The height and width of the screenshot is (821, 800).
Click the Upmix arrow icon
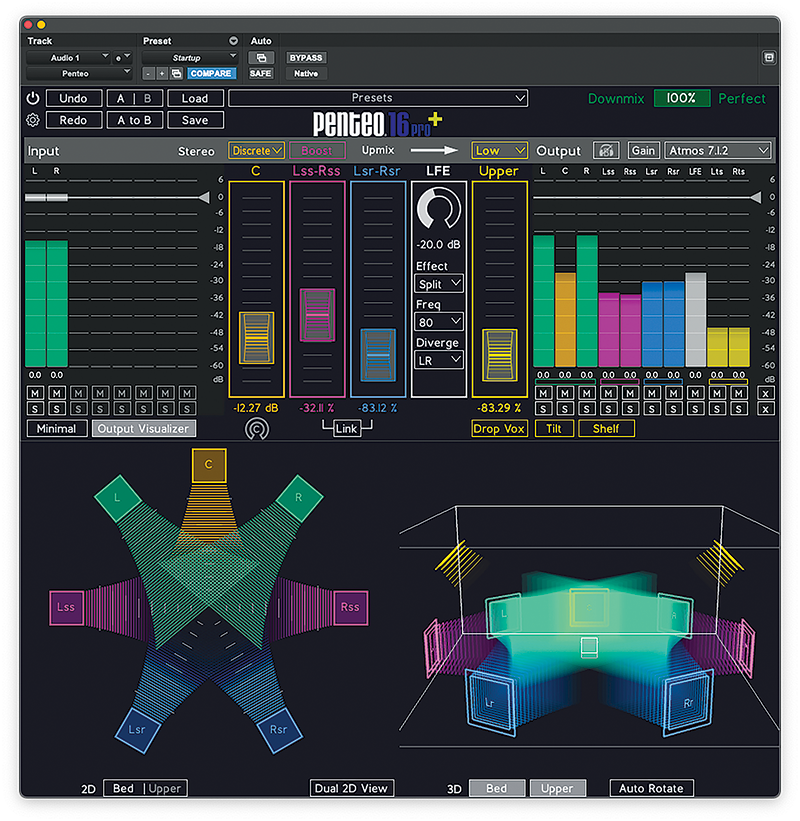[x=434, y=151]
